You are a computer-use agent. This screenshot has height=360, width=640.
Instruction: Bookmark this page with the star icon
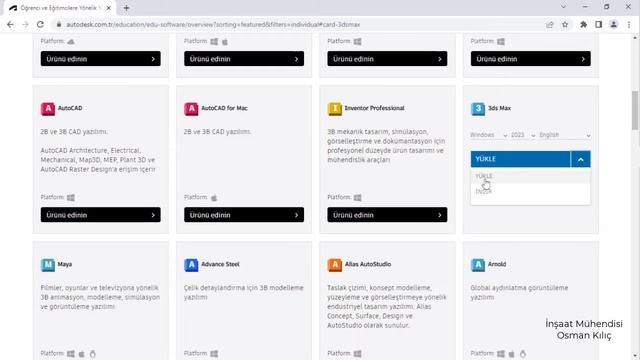pyautogui.click(x=565, y=24)
